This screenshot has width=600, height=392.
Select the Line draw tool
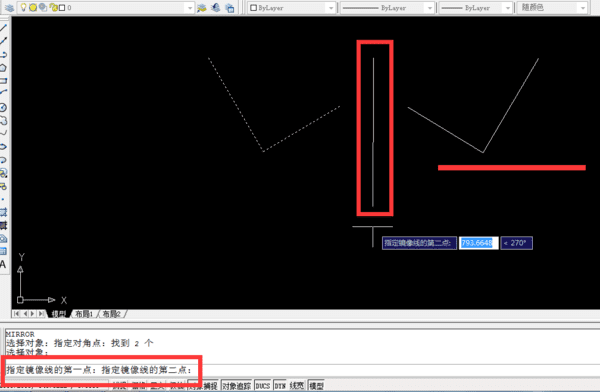tap(3, 28)
